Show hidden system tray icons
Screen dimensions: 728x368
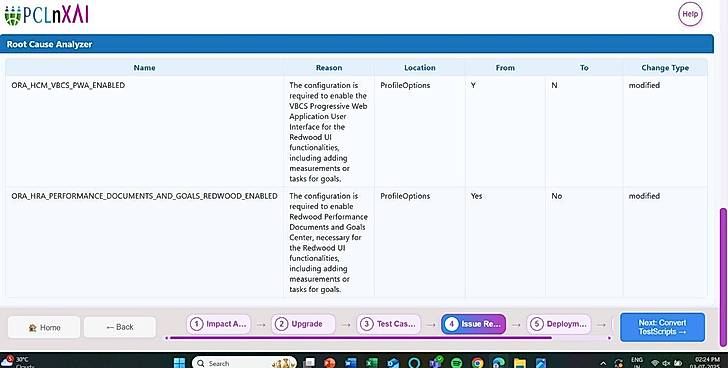point(603,363)
